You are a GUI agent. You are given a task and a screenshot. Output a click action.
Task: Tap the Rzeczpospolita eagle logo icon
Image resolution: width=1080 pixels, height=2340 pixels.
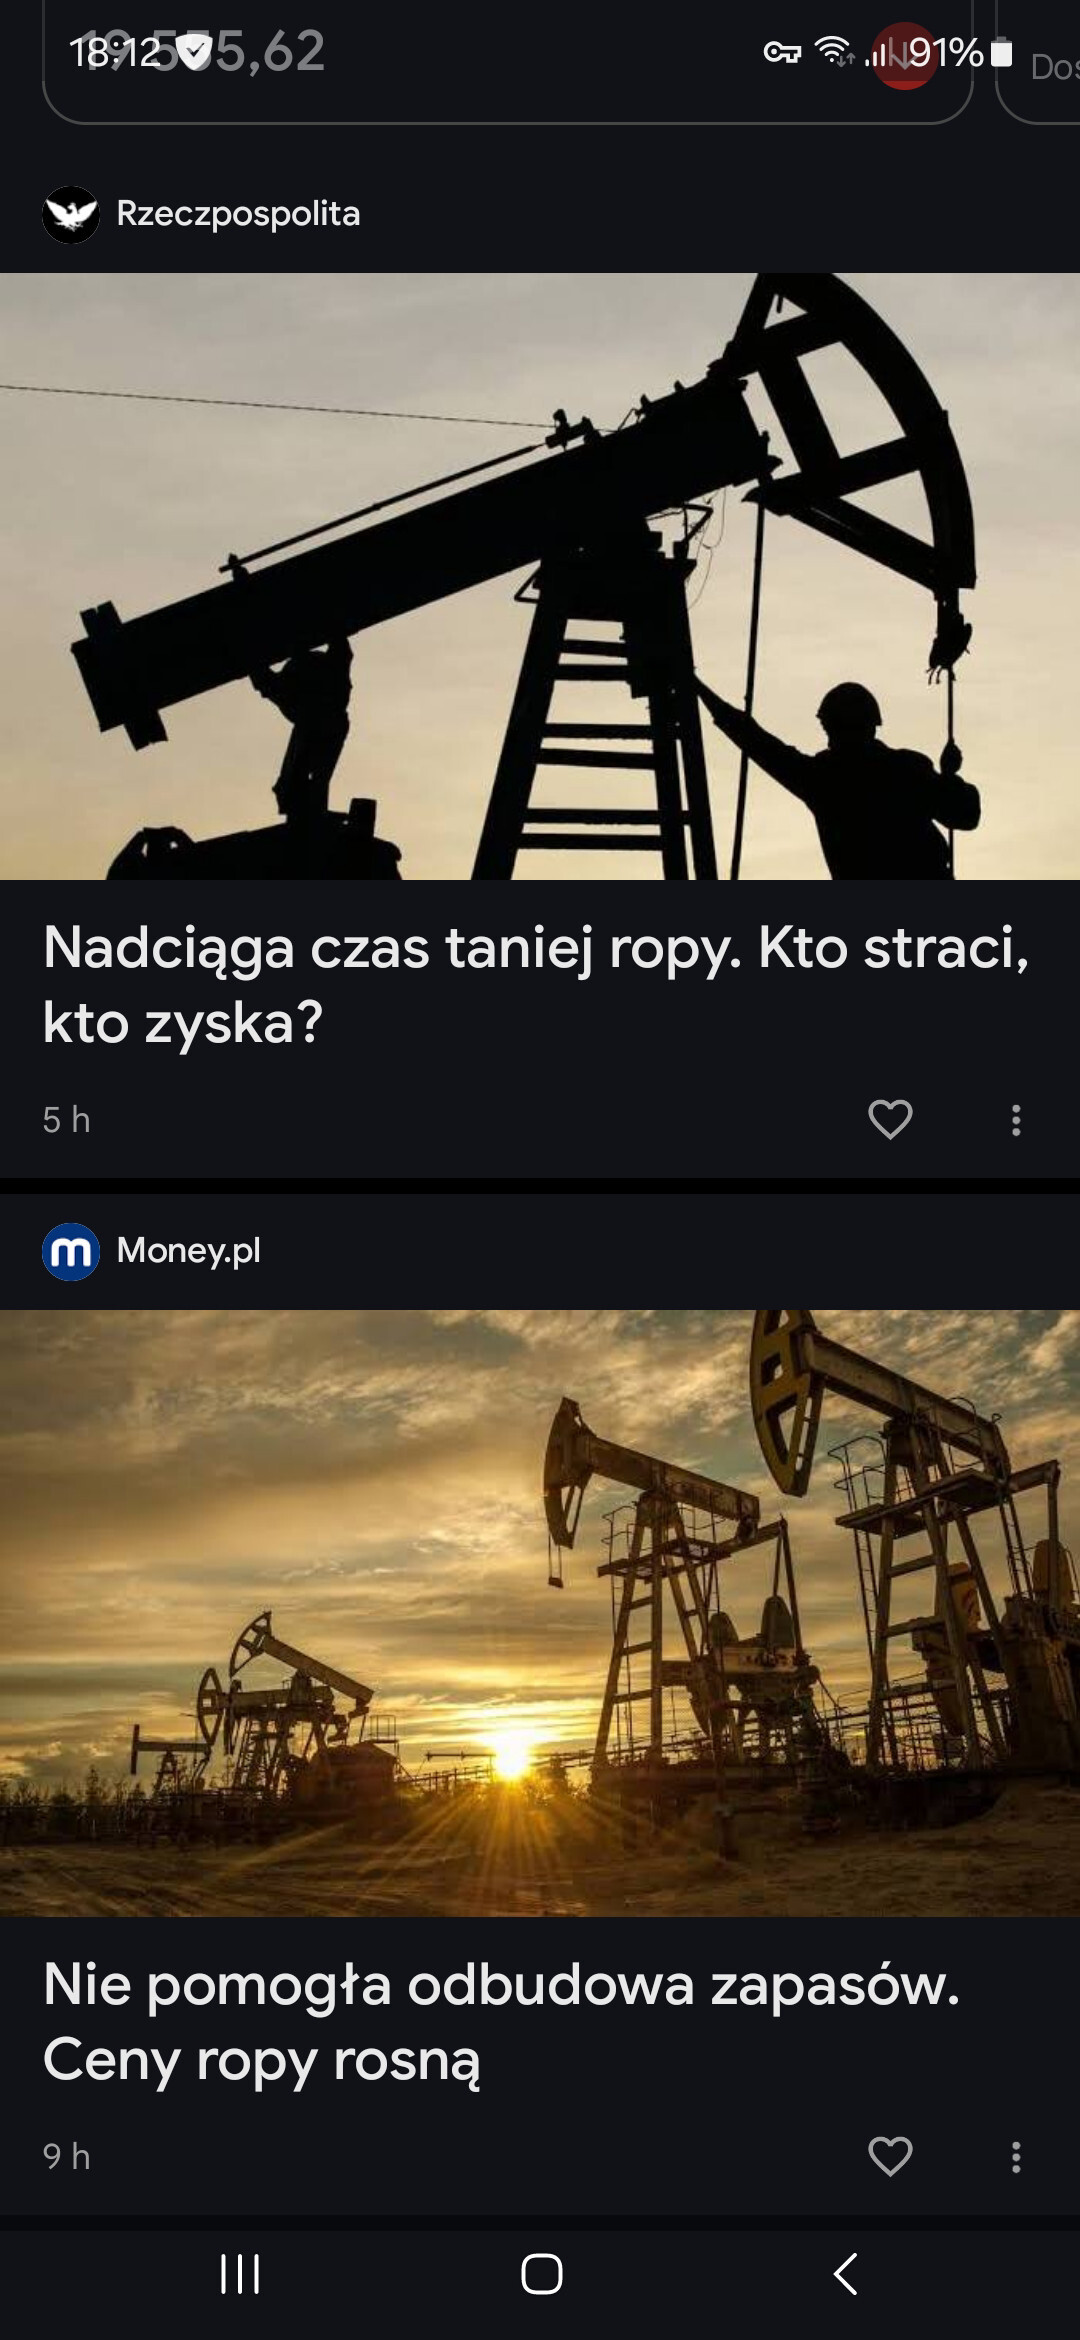coord(71,215)
